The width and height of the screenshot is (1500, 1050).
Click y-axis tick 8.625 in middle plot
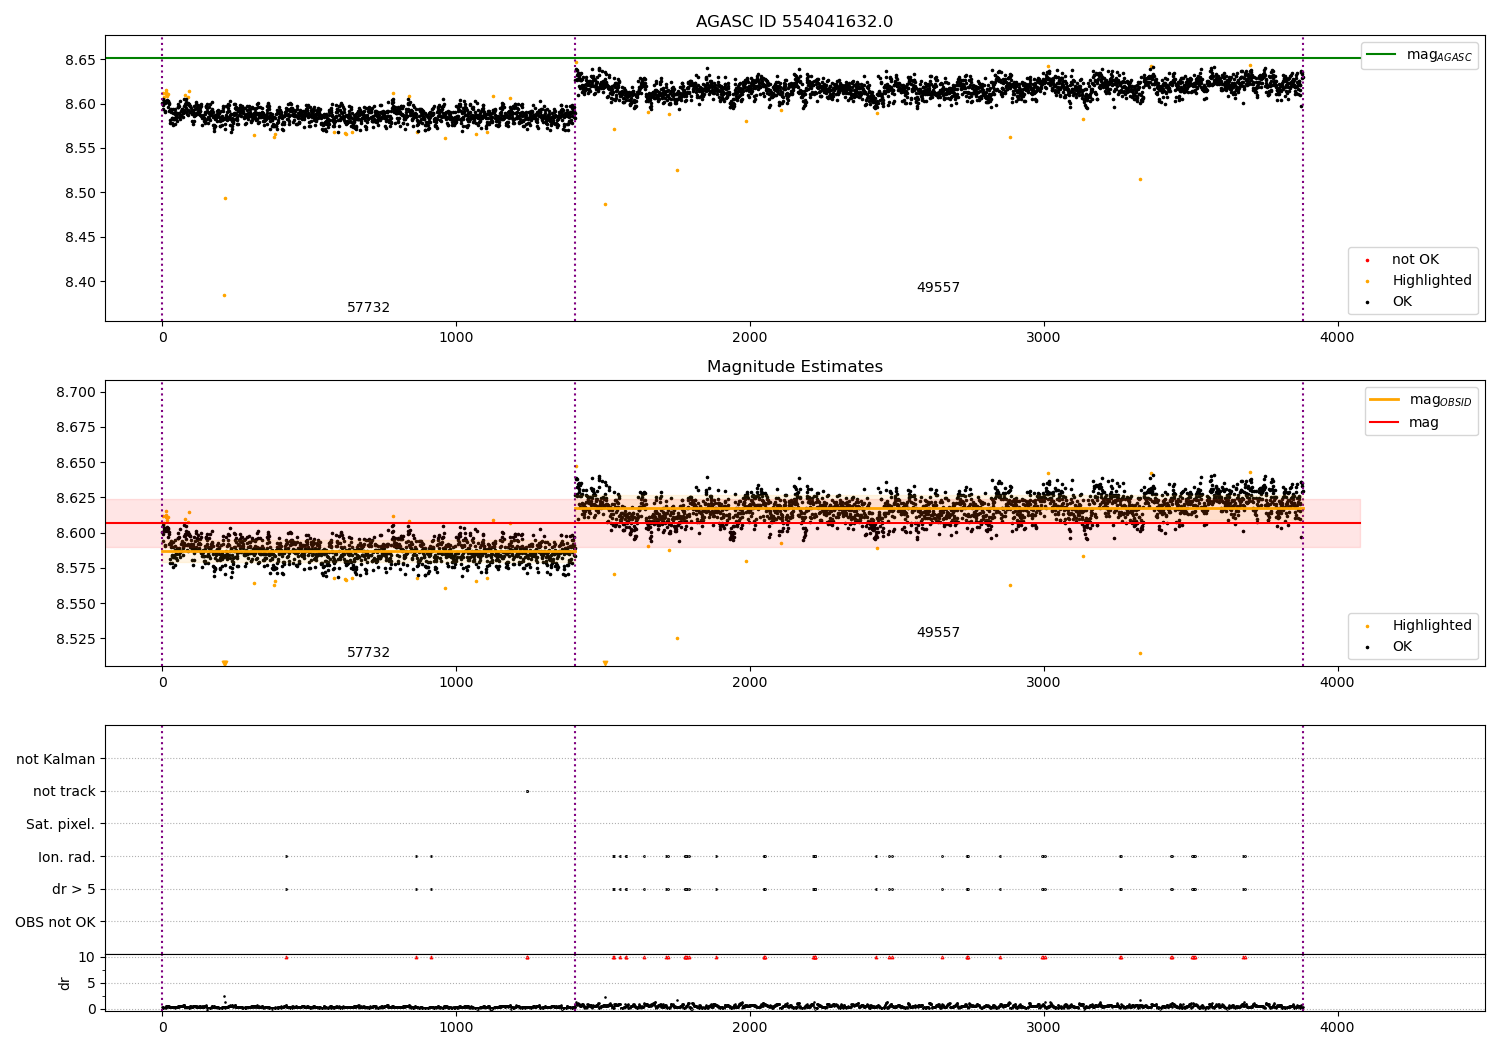pos(76,498)
